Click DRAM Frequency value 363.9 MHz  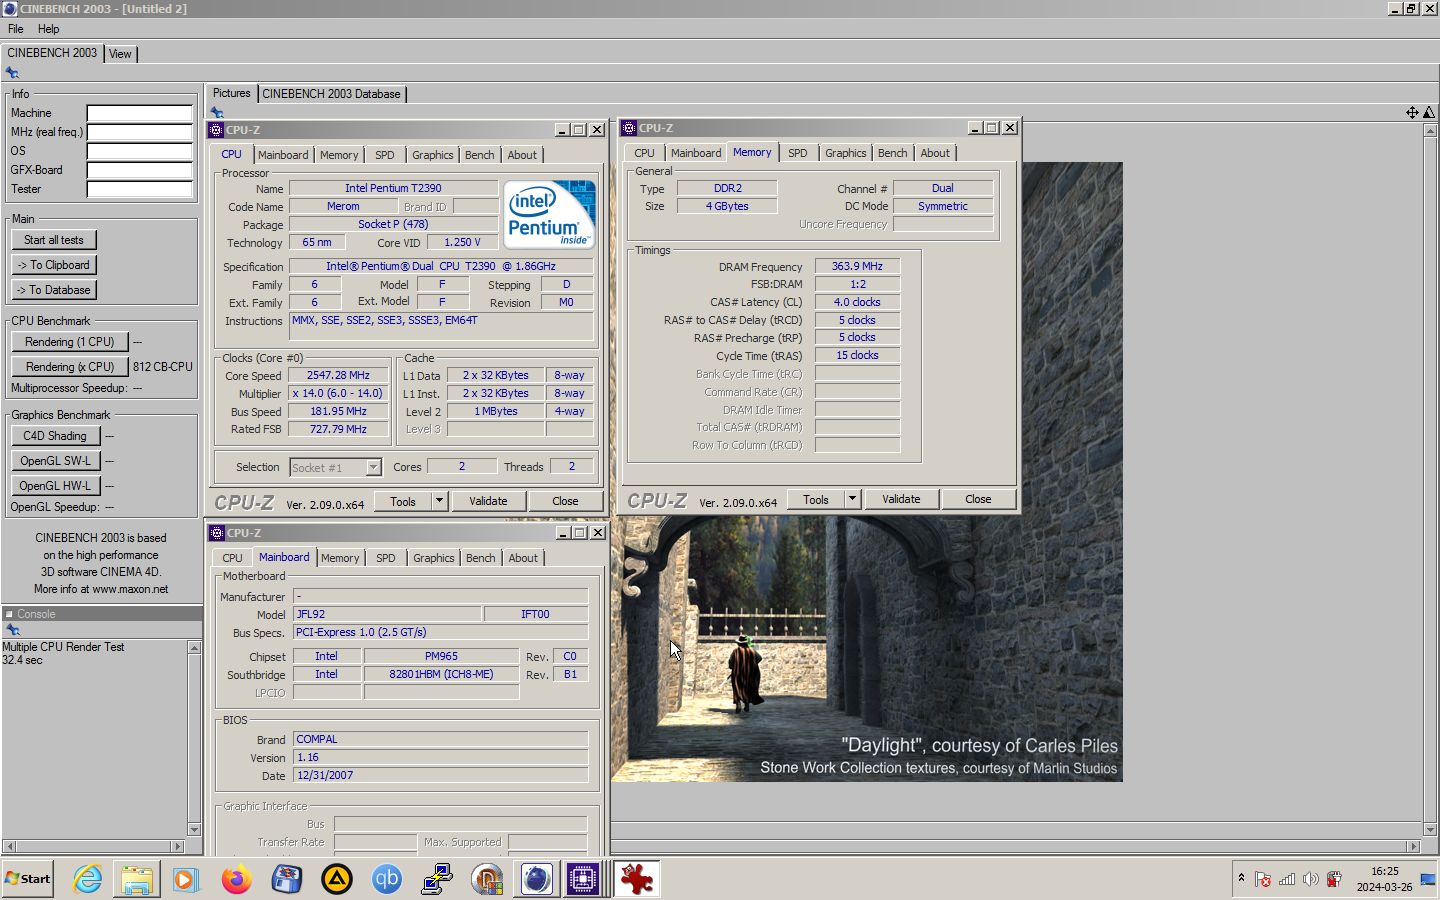tap(857, 266)
